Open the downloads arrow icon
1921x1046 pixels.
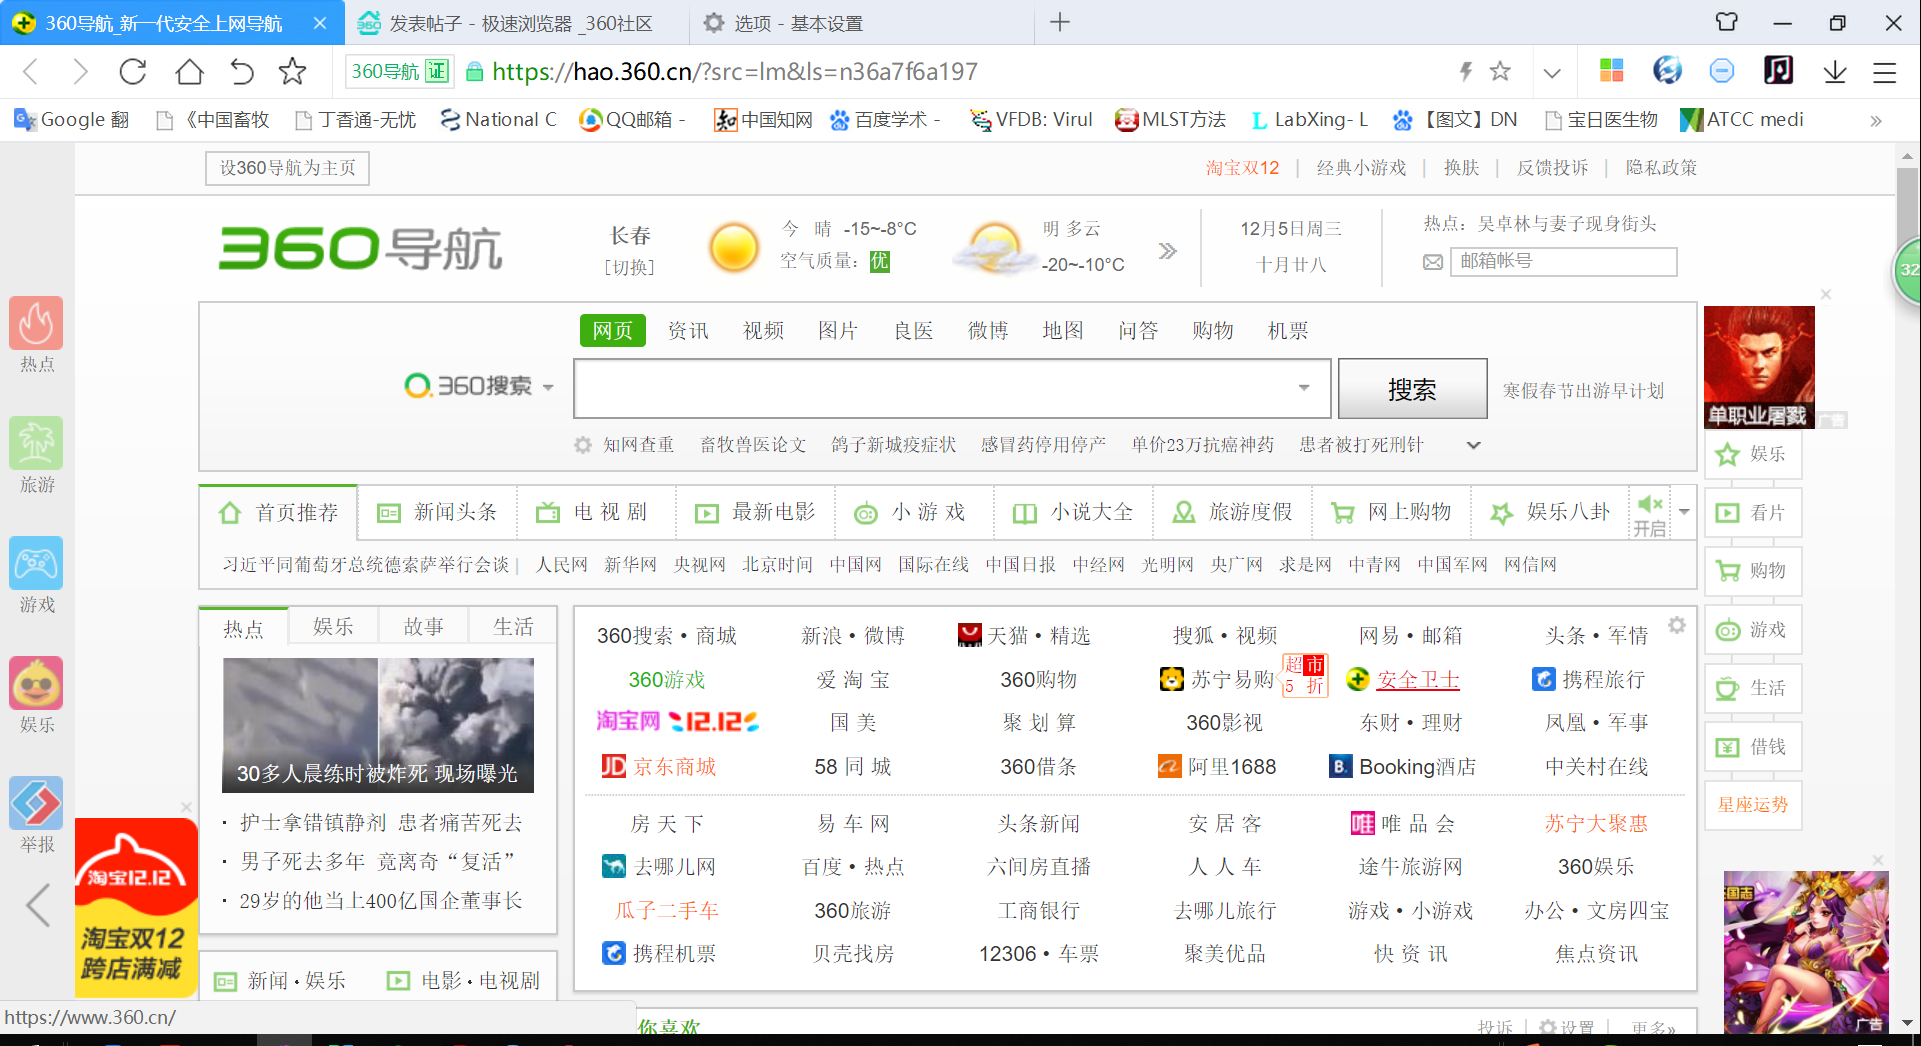coord(1835,71)
